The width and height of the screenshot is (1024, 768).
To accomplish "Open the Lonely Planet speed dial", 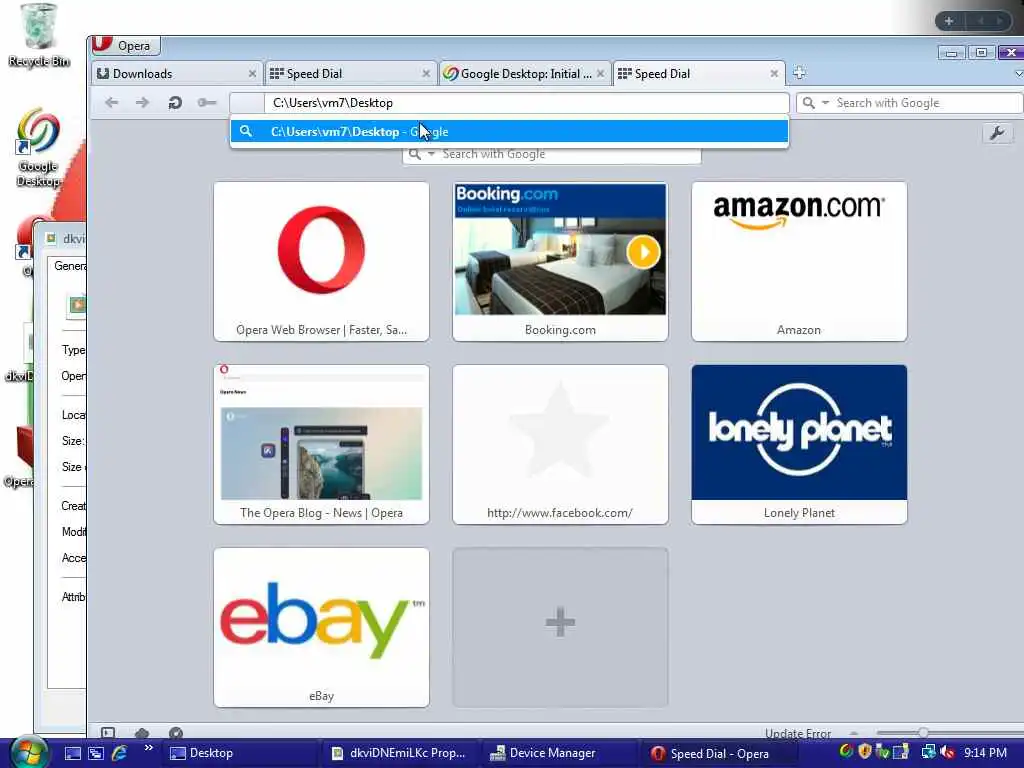I will tap(799, 444).
